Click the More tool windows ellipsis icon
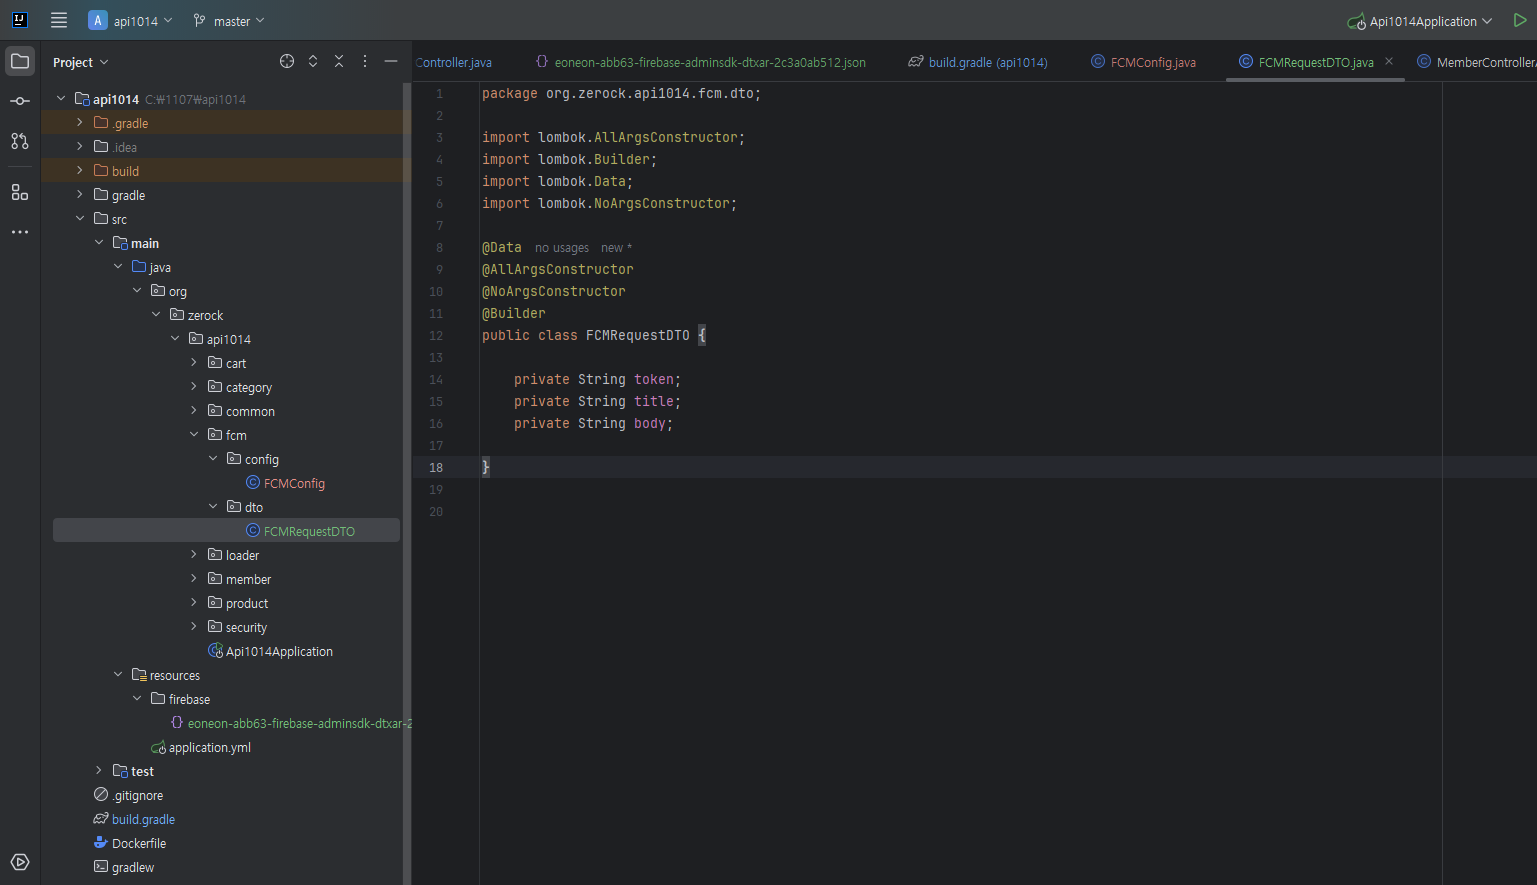Viewport: 1537px width, 885px height. [20, 232]
